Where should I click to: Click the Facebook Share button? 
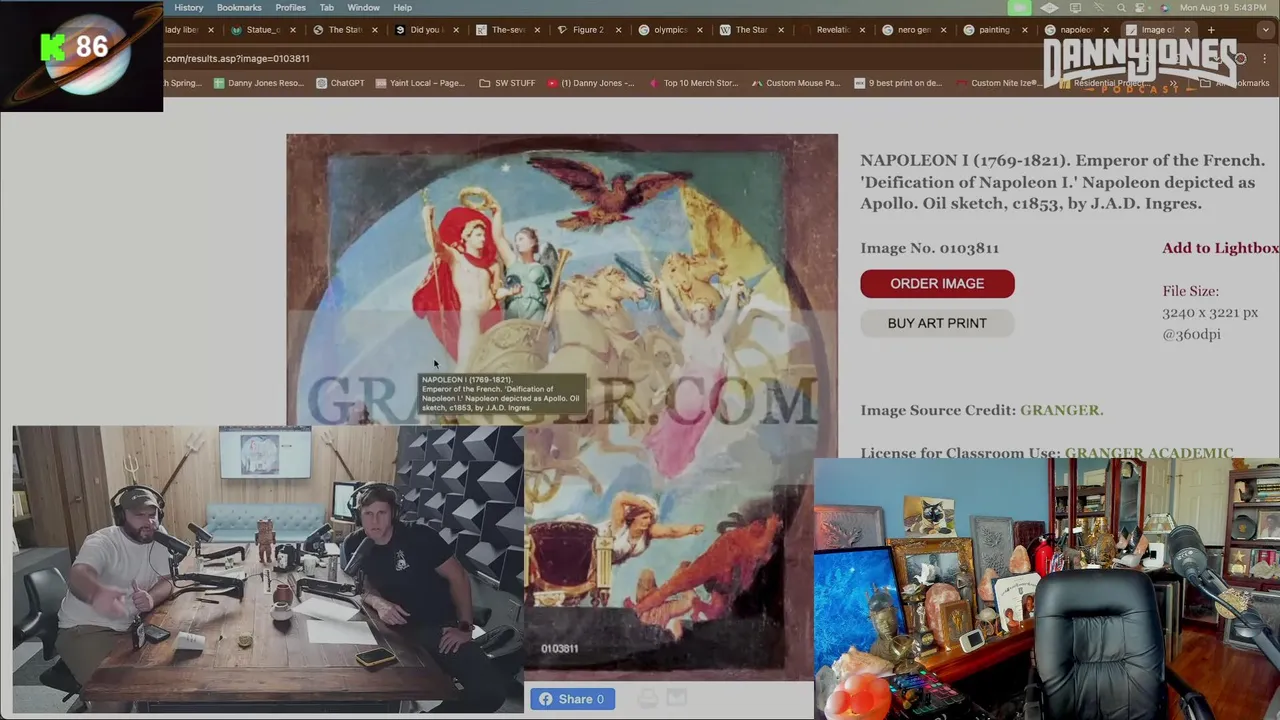pyautogui.click(x=572, y=699)
